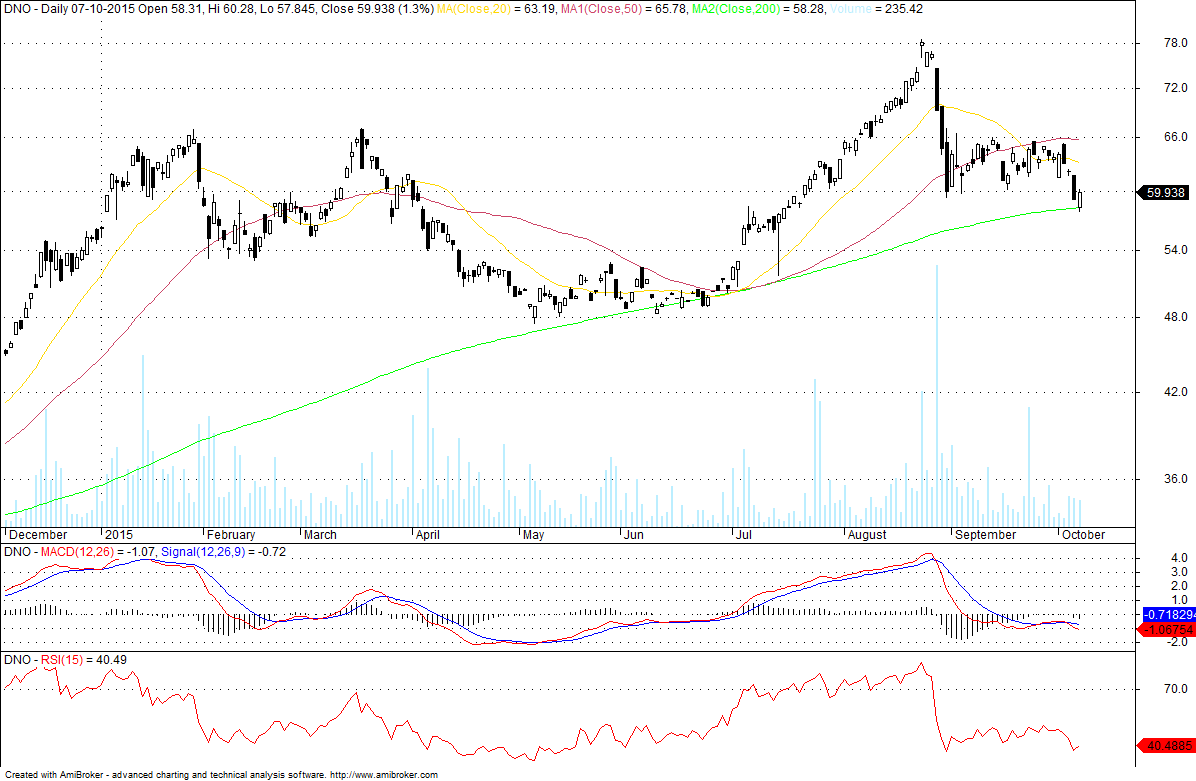Select the MA(Close,20) legend text

(x=473, y=9)
